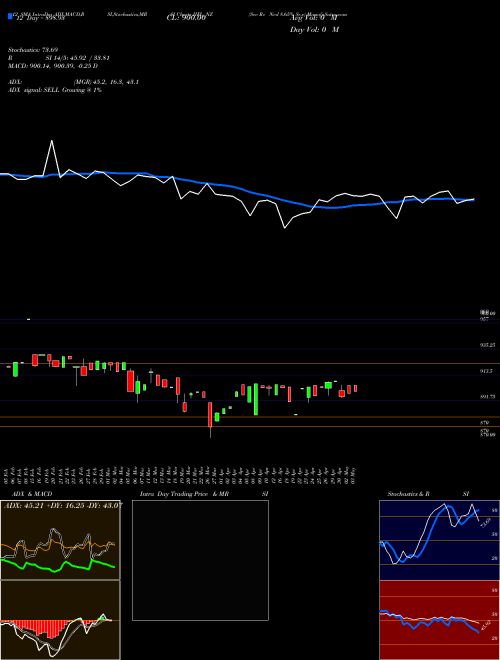Screen dimensions: 500x660
Task: Select the 'Stochastics: 73.69' reading
Action: [33, 50]
